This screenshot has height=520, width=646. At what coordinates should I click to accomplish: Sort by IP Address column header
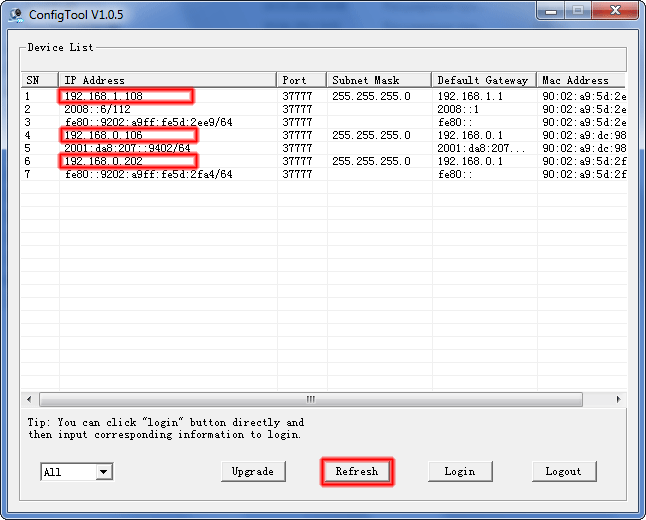pyautogui.click(x=167, y=80)
